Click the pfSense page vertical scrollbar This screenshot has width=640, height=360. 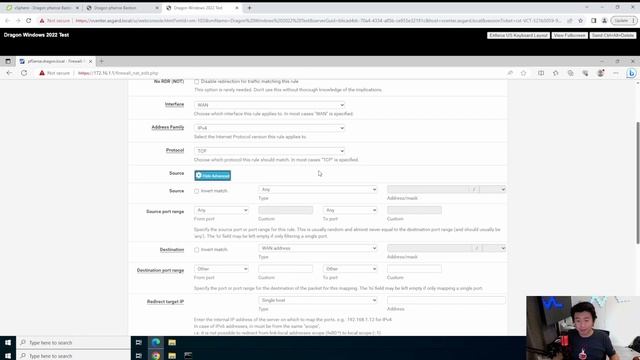tap(638, 183)
